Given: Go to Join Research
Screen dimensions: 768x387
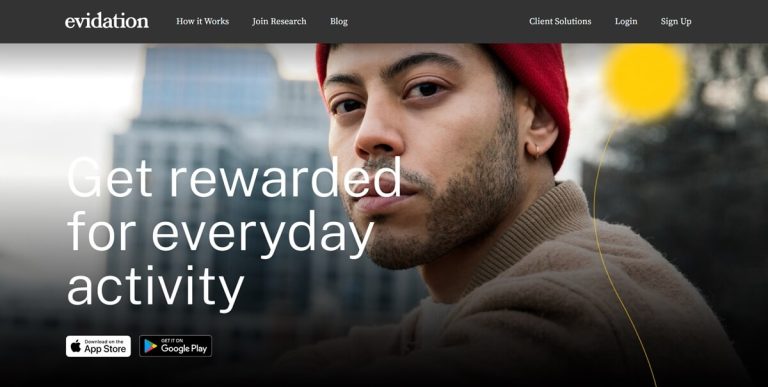Looking at the screenshot, I should click(279, 21).
